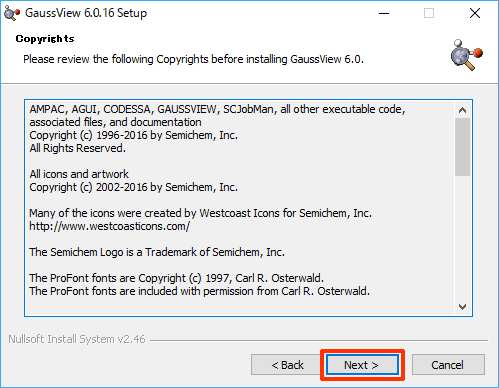
Task: Click the empty scrollbar track below the thumb
Action: 462,237
